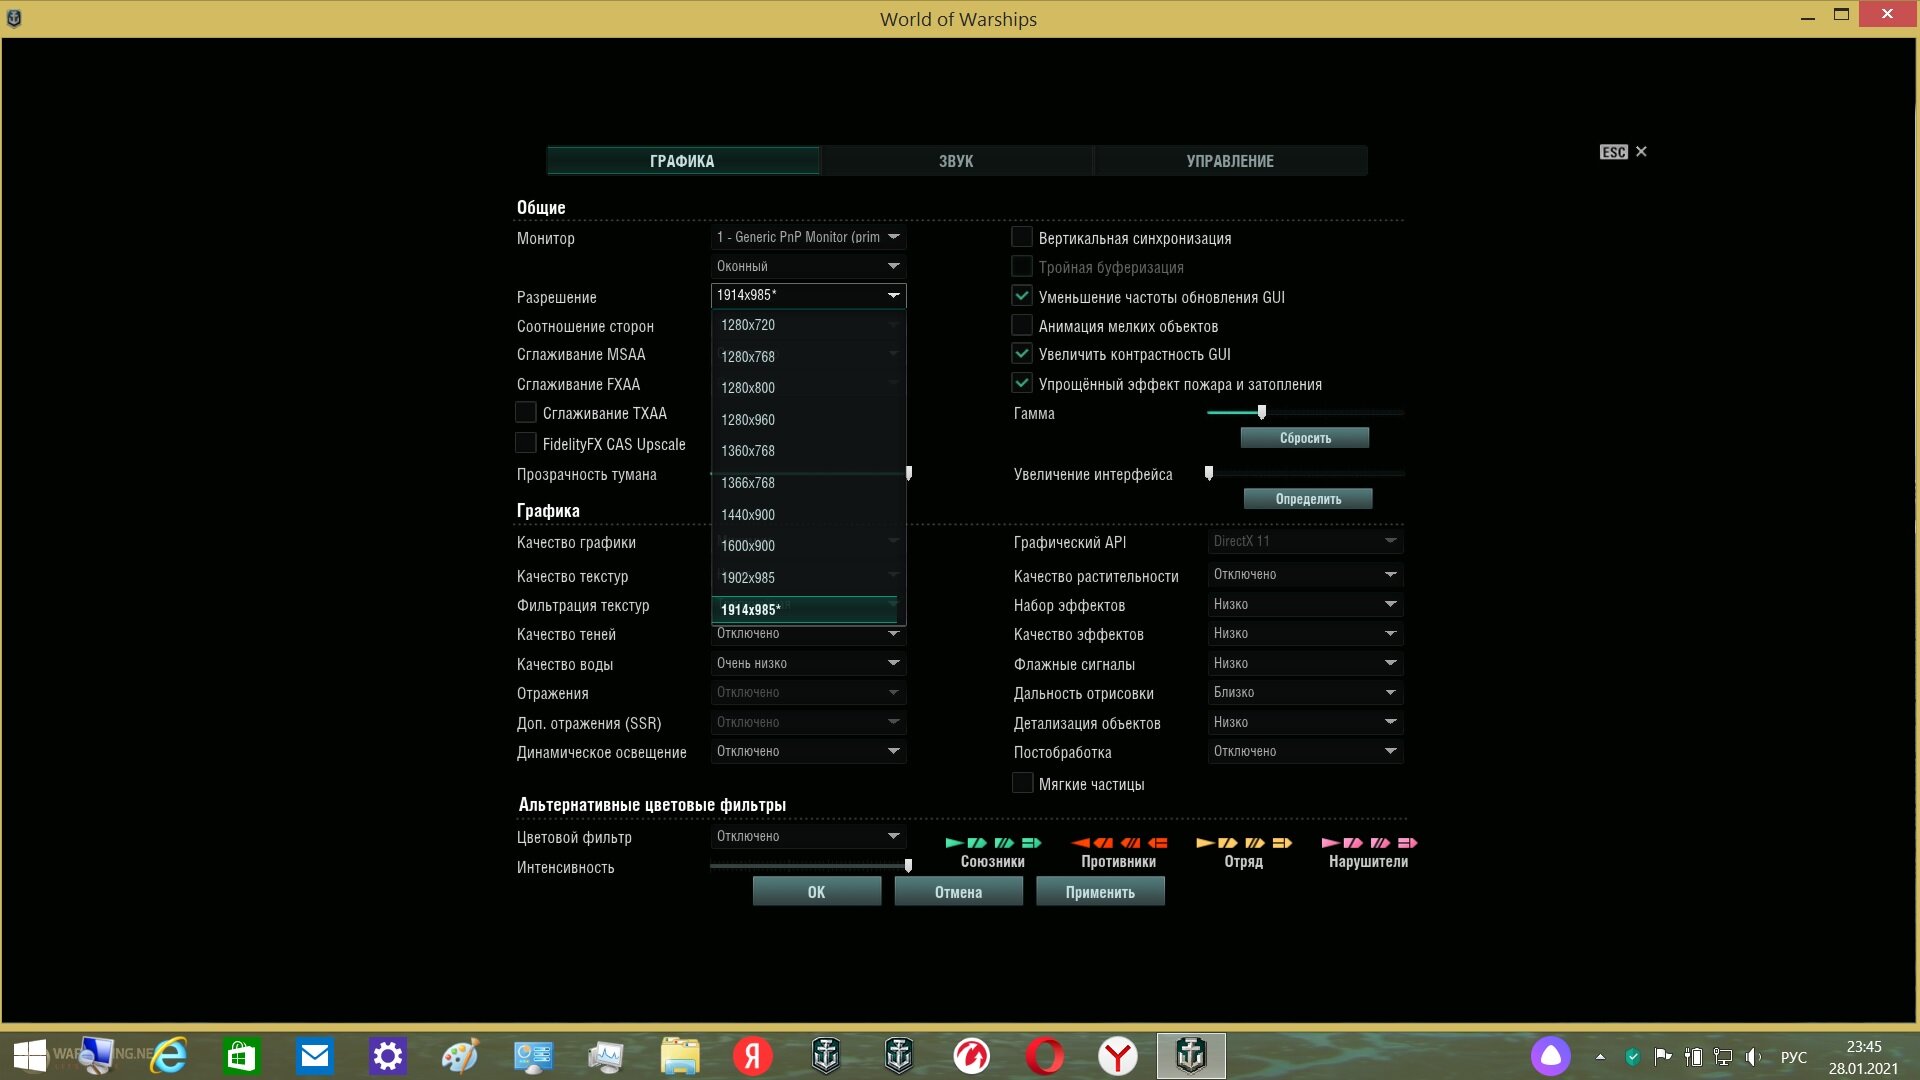Open the Mail app in taskbar
This screenshot has height=1080, width=1920.
click(x=315, y=1056)
